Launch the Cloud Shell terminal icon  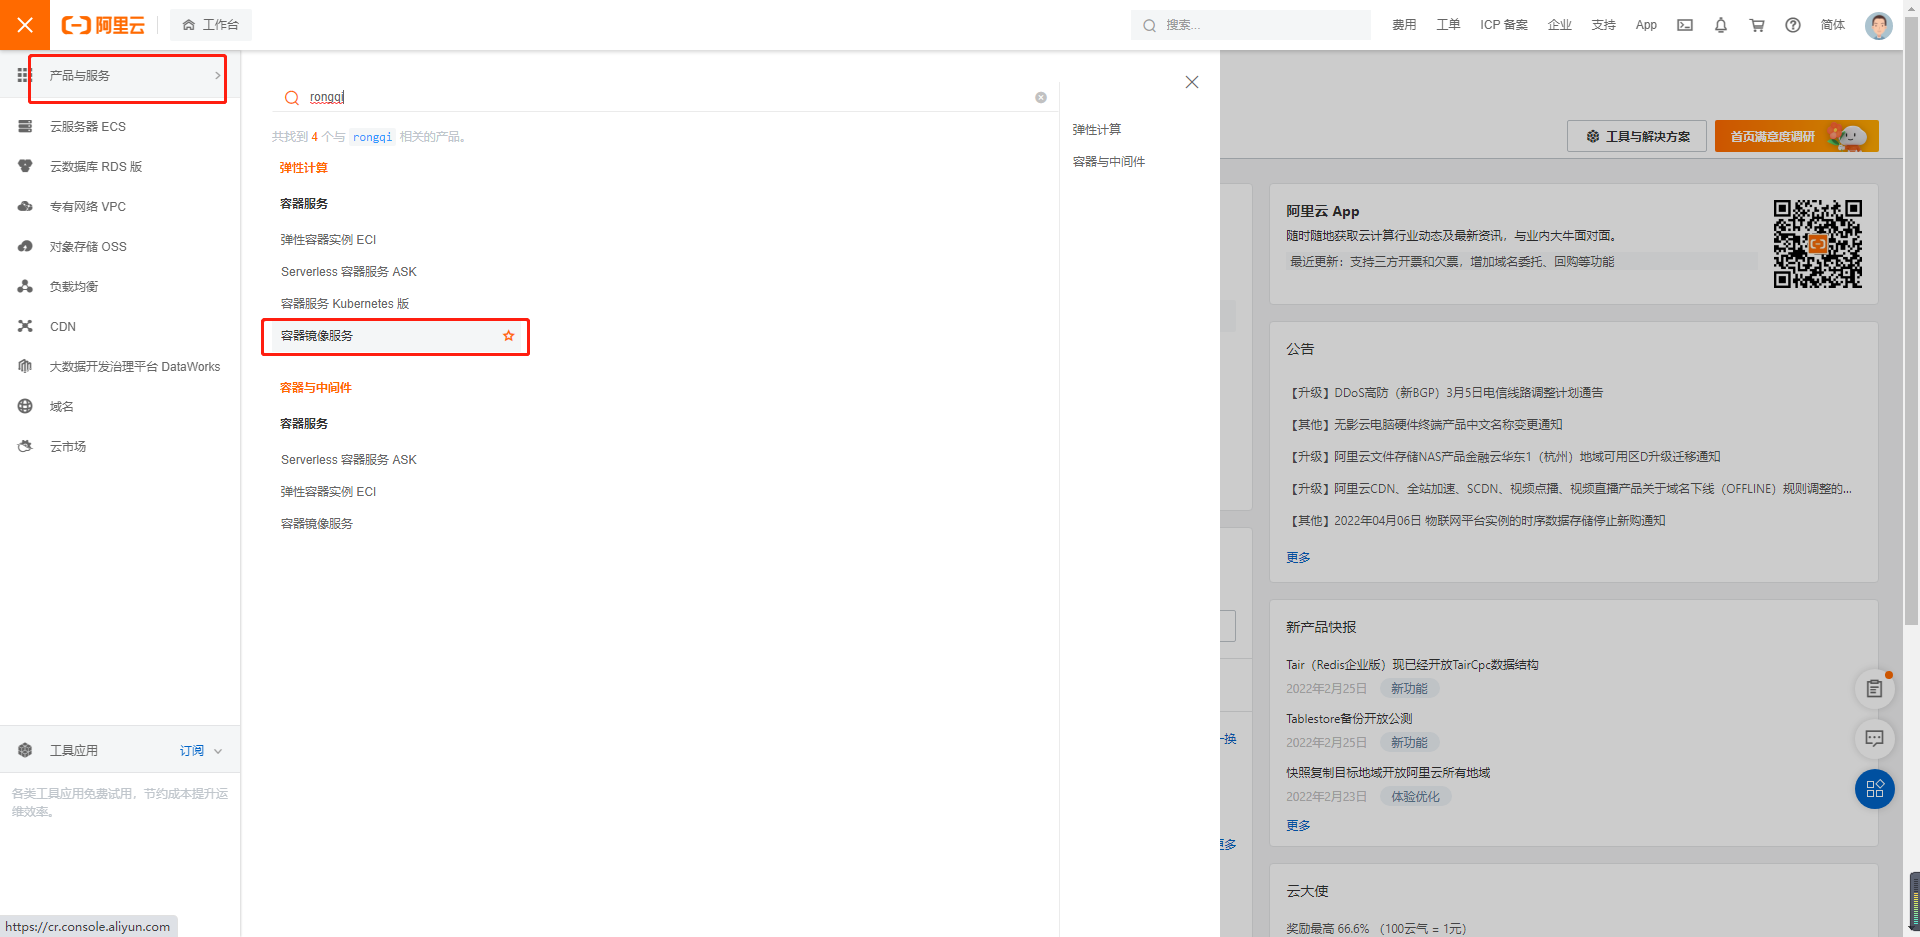1685,25
